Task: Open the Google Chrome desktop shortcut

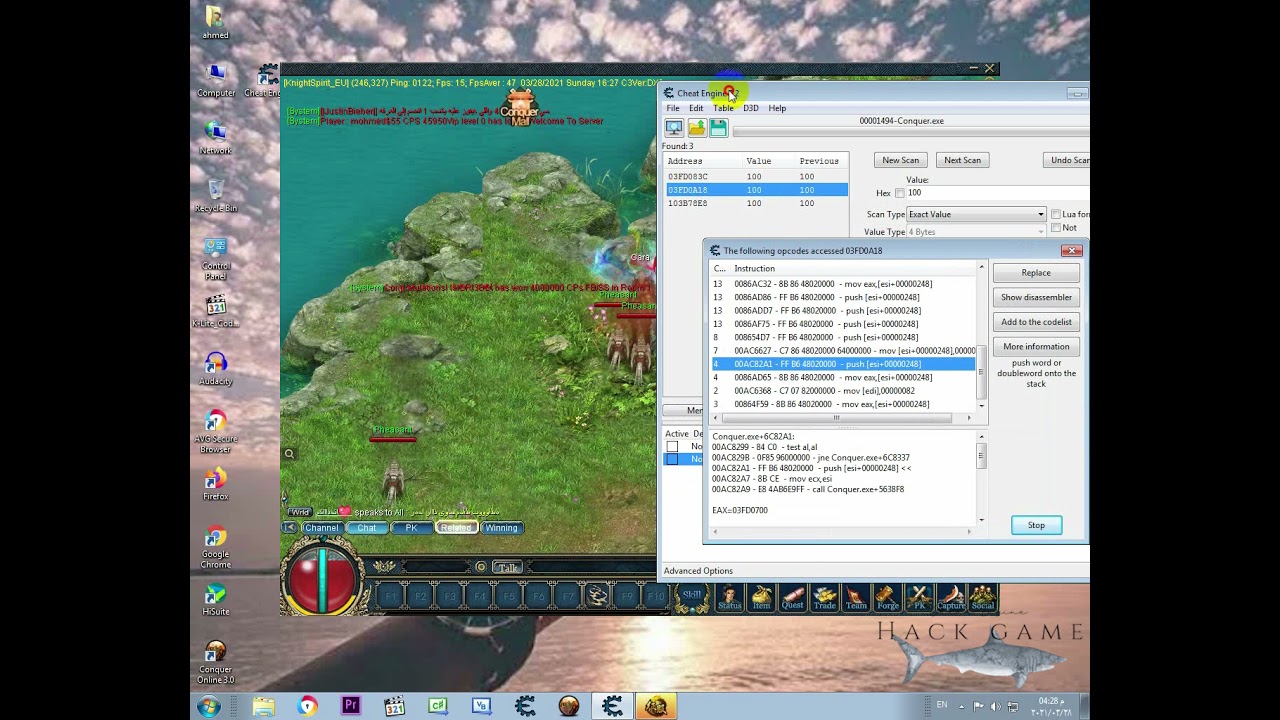Action: (215, 545)
